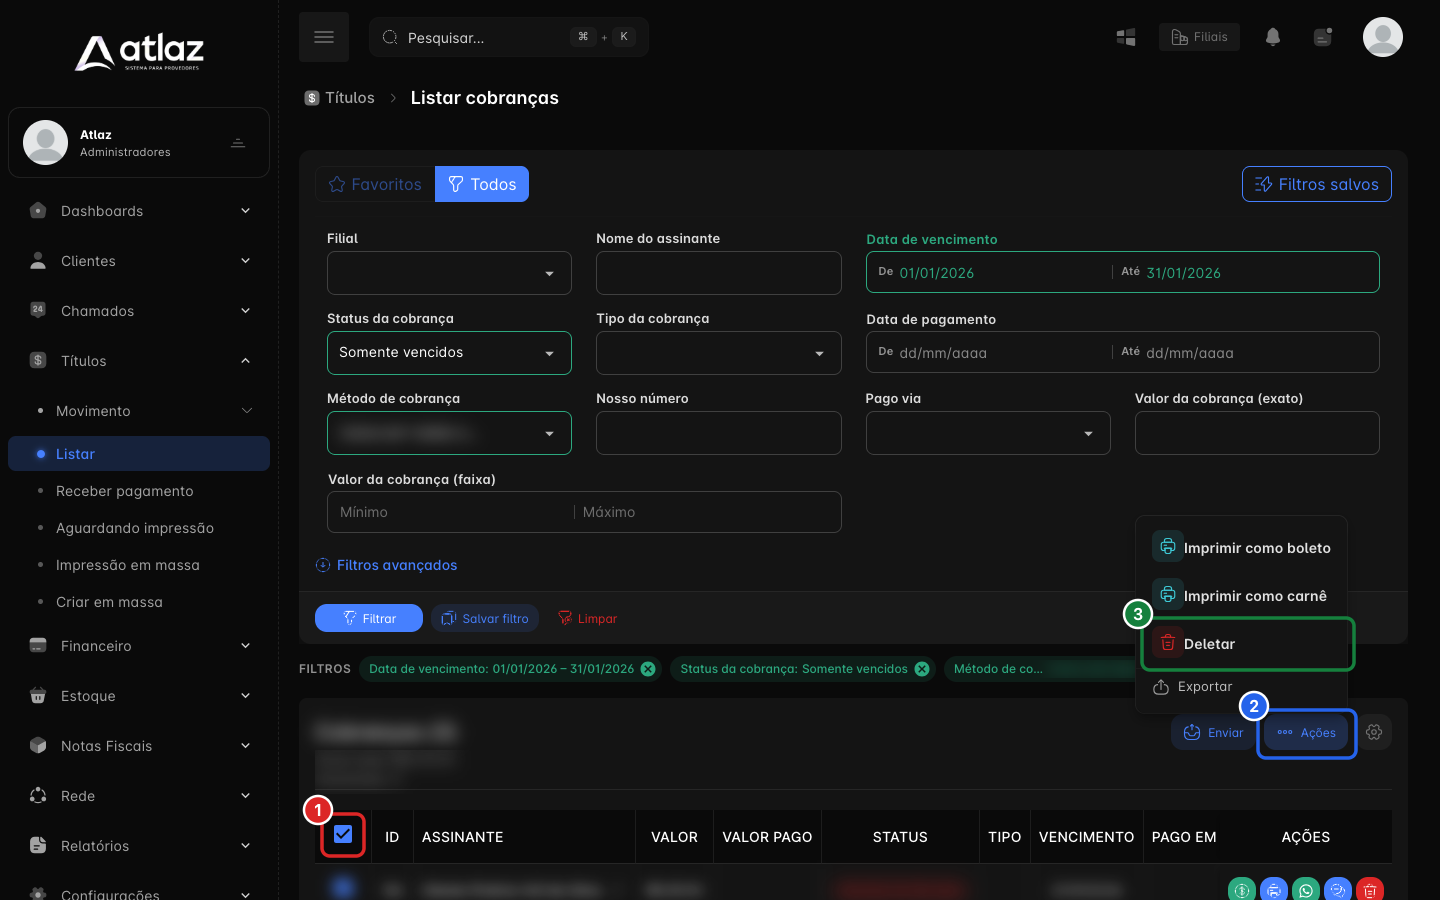Expand the Financeiro sidebar section
The image size is (1440, 900).
pyautogui.click(x=139, y=646)
